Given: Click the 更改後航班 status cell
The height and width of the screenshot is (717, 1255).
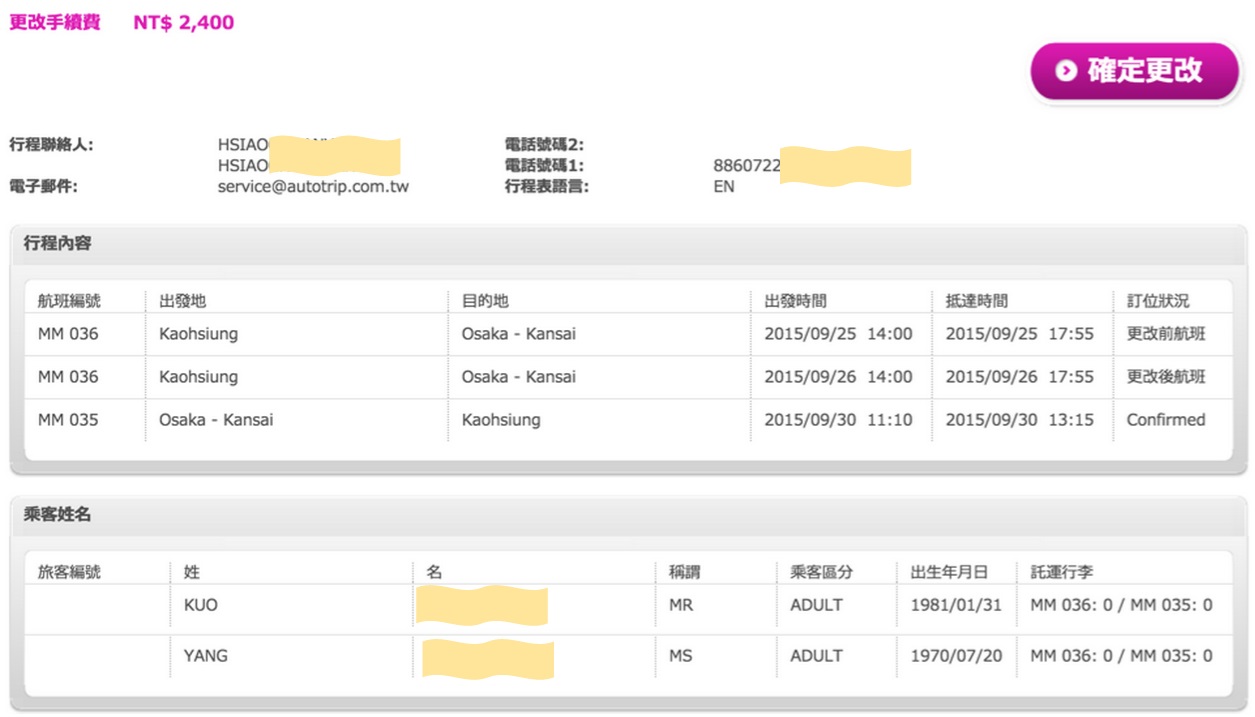Looking at the screenshot, I should [1166, 377].
